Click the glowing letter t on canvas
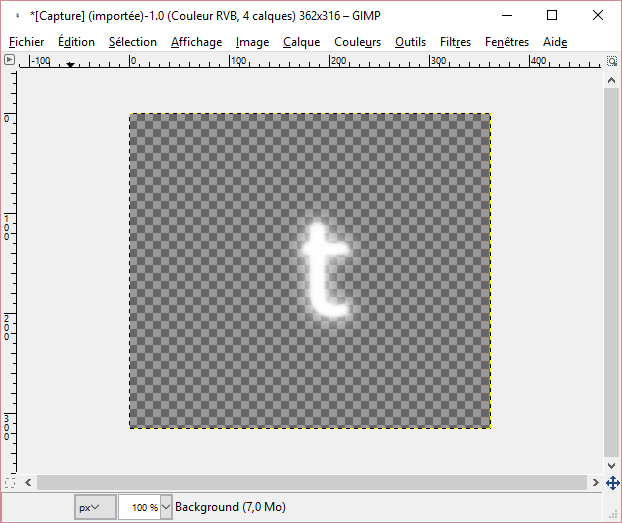The height and width of the screenshot is (523, 622). point(325,271)
